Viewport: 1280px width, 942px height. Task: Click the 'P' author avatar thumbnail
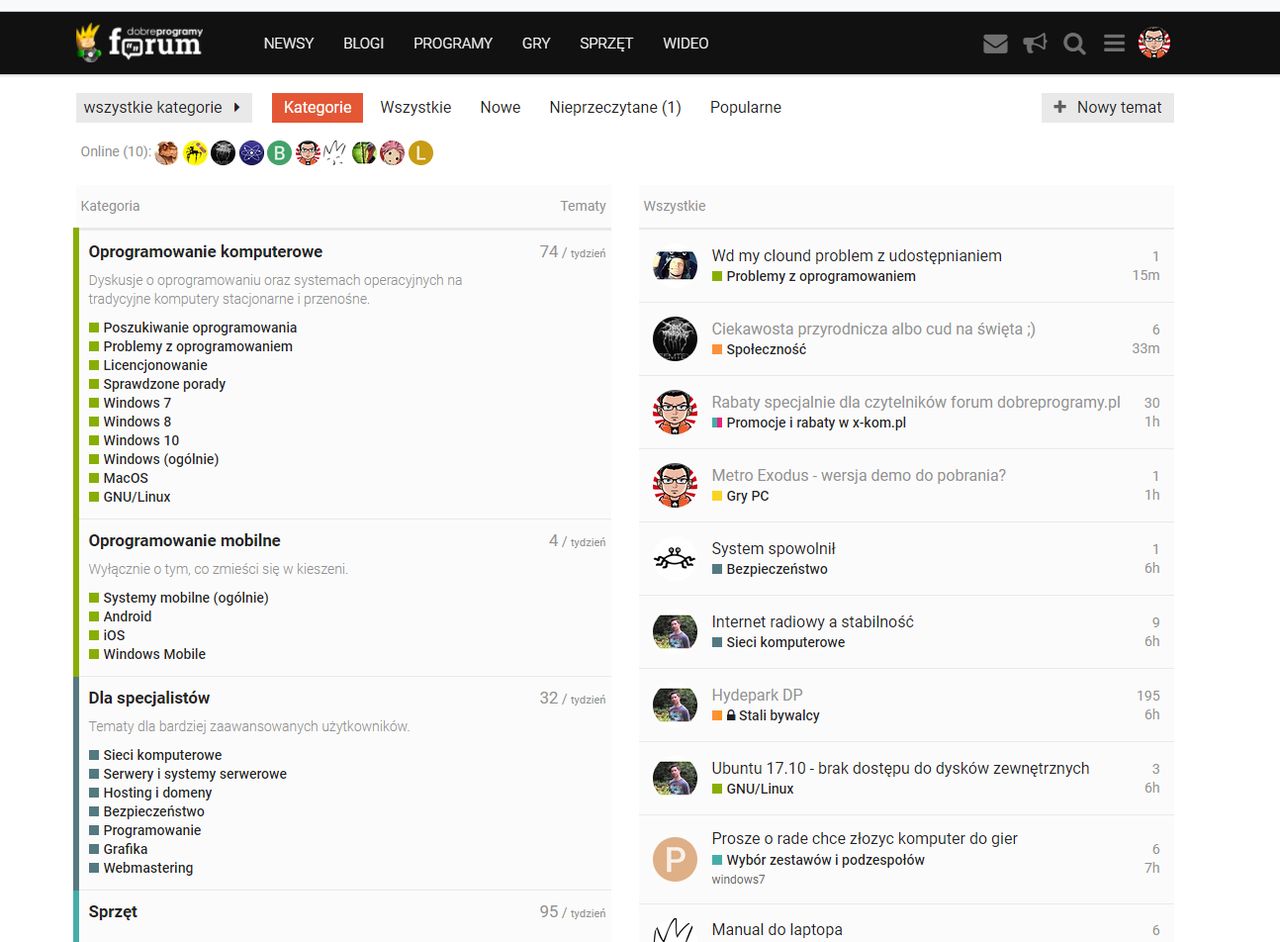pos(674,858)
